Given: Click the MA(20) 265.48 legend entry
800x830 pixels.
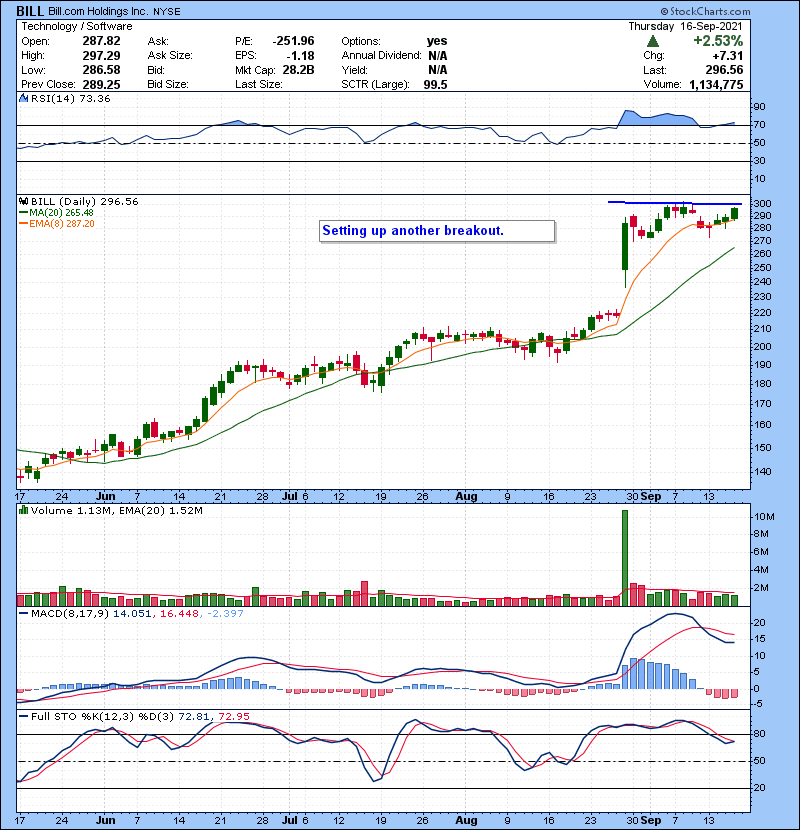Looking at the screenshot, I should (57, 212).
